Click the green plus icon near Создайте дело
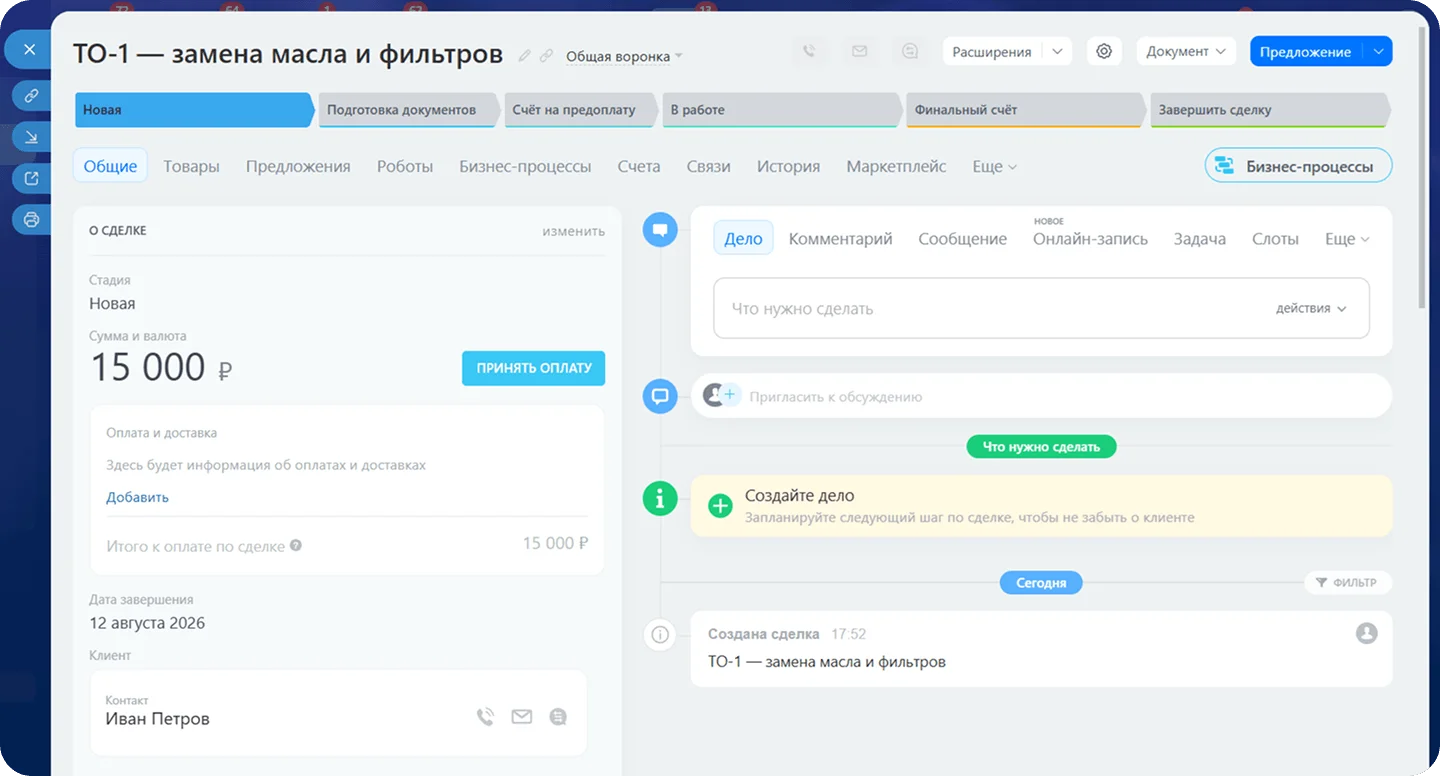The width and height of the screenshot is (1440, 776). pyautogui.click(x=720, y=506)
